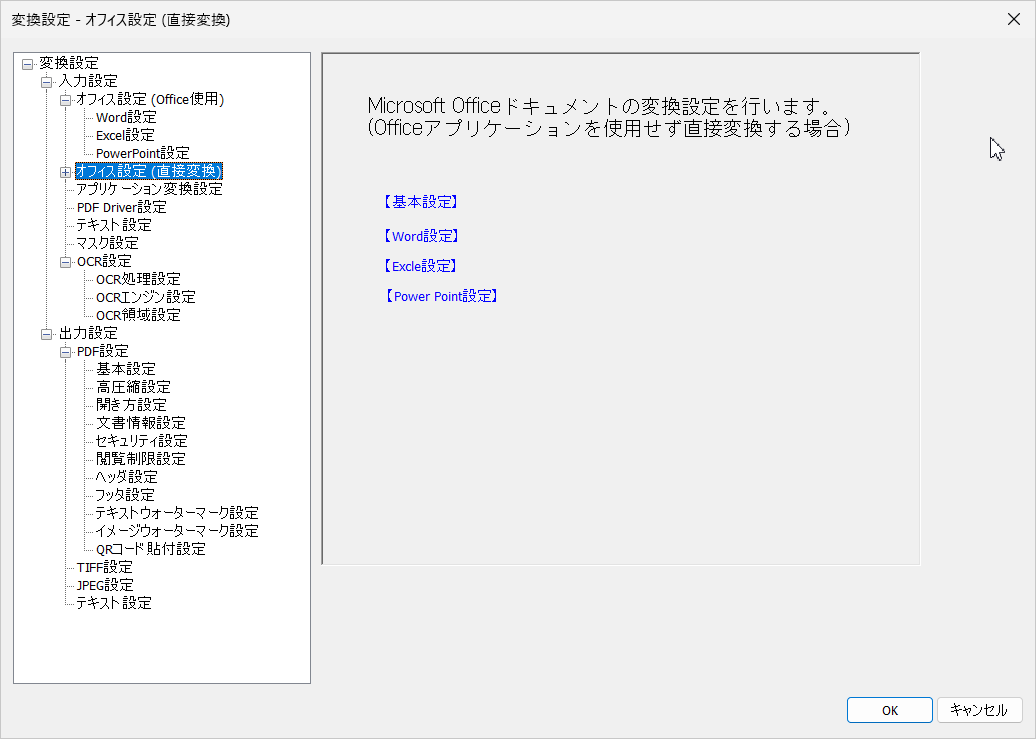Dismiss the dialog via キャンセル button
Screen dimensions: 1036x739
[x=979, y=710]
